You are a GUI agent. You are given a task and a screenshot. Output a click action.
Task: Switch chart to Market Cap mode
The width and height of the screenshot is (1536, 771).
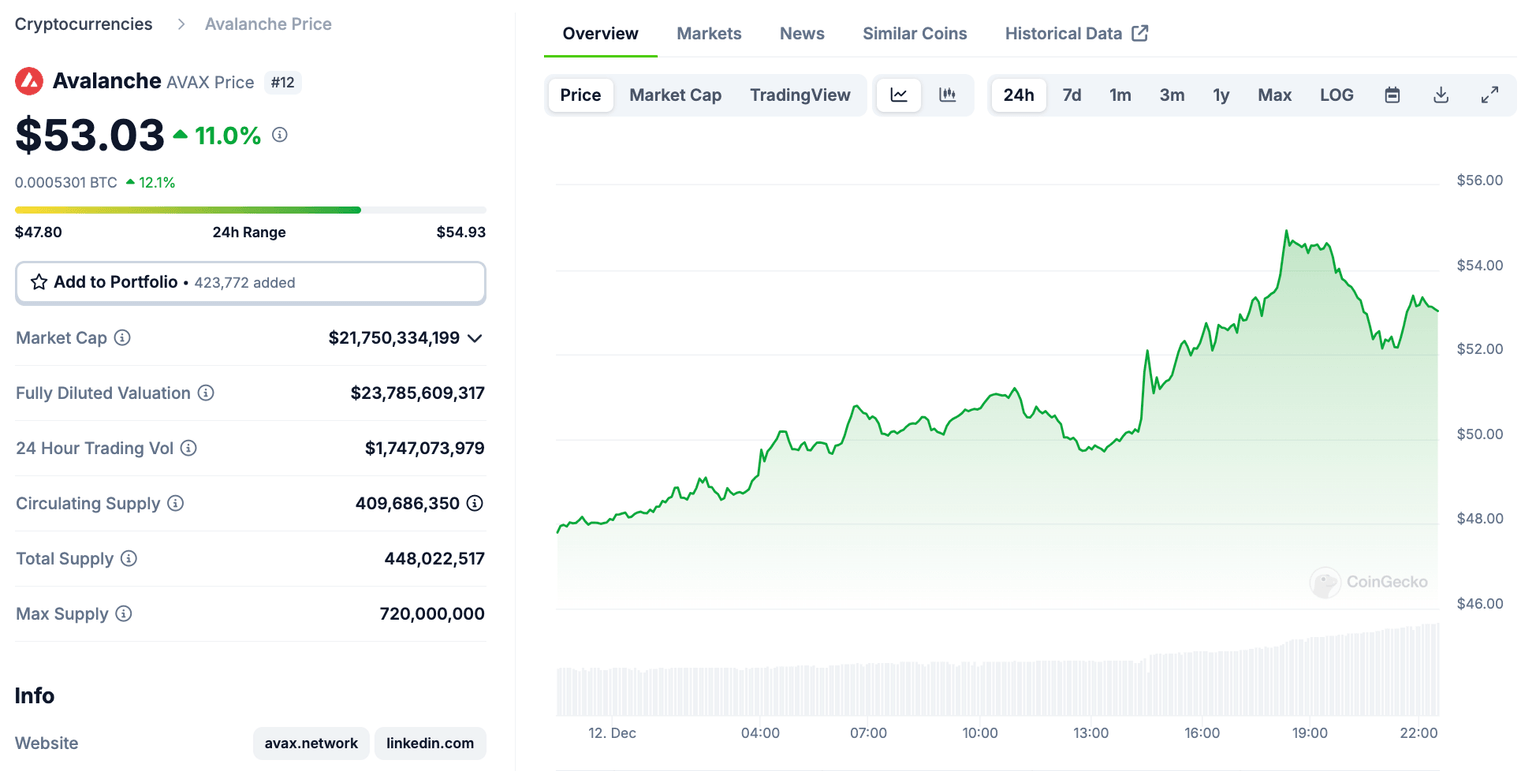[675, 95]
